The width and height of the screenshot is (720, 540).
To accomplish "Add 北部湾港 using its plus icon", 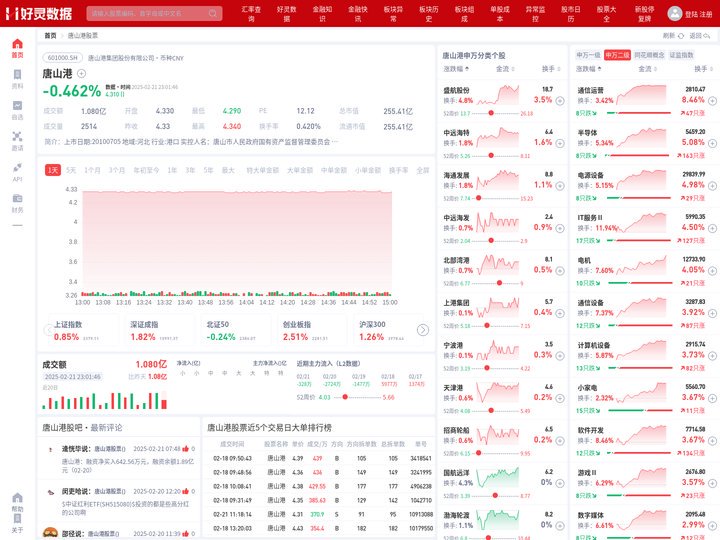I will (560, 271).
